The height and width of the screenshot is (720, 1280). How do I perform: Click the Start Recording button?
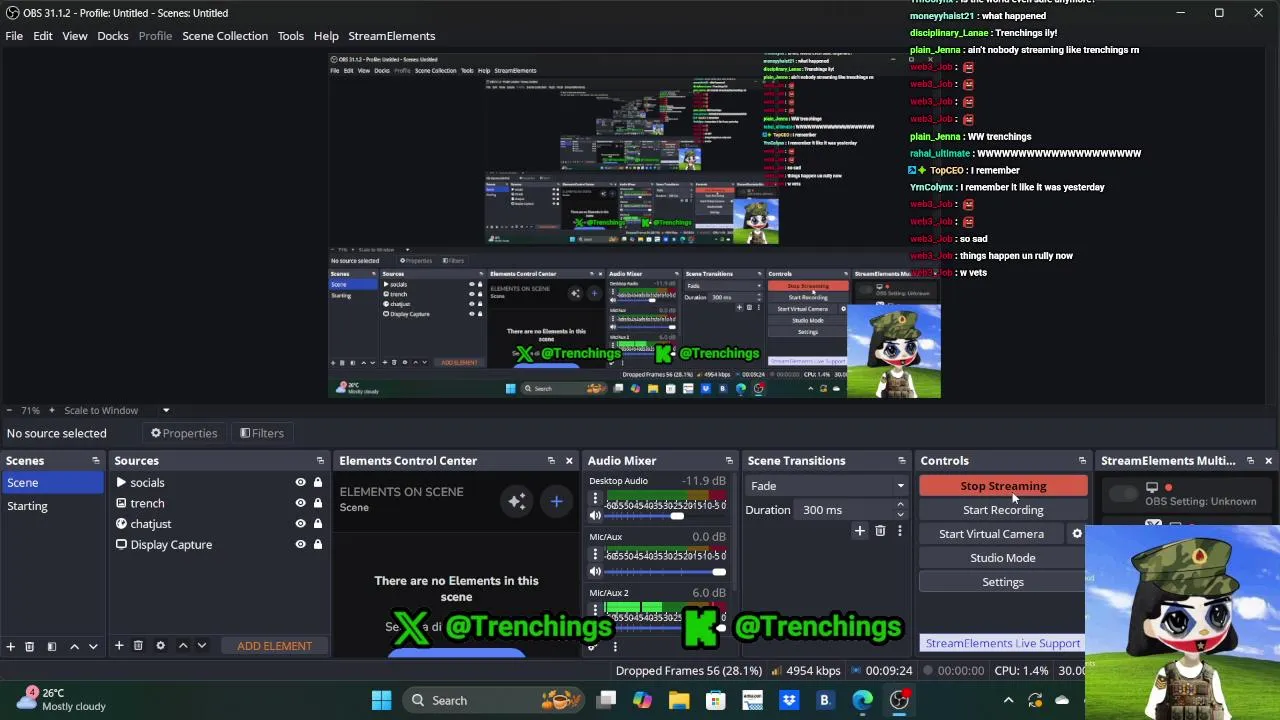point(1003,510)
